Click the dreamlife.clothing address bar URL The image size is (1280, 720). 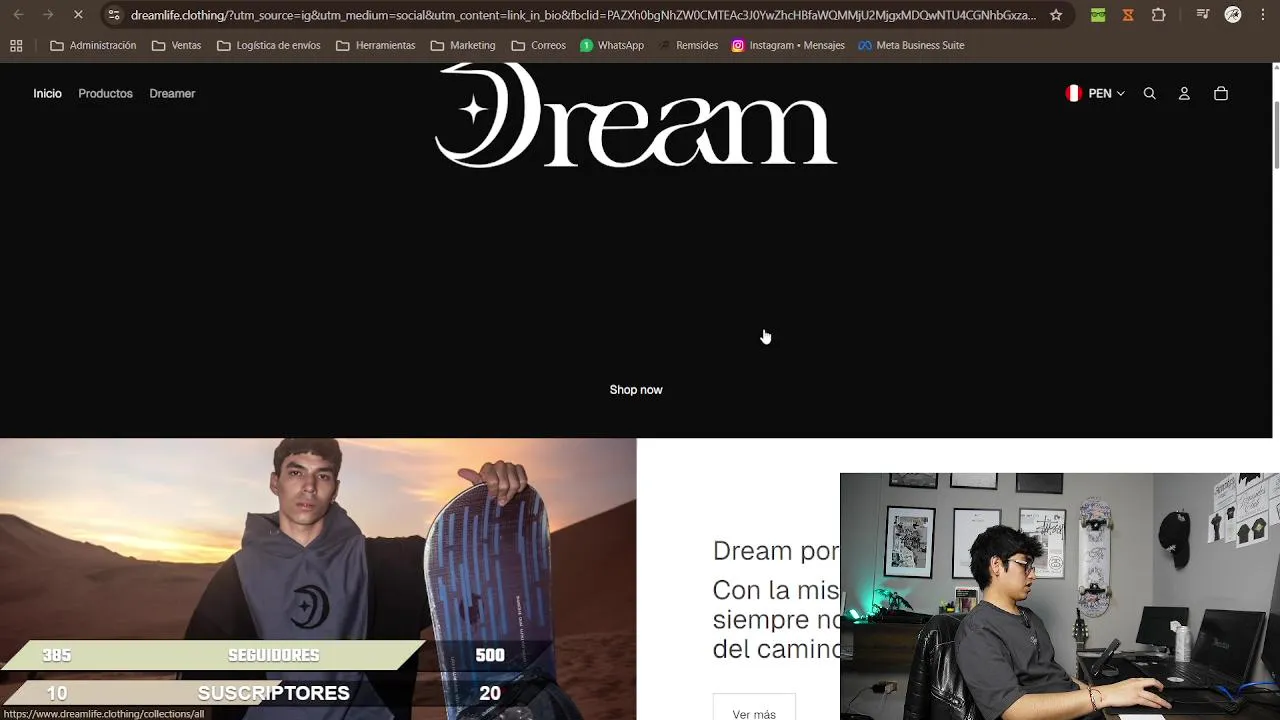pyautogui.click(x=583, y=15)
